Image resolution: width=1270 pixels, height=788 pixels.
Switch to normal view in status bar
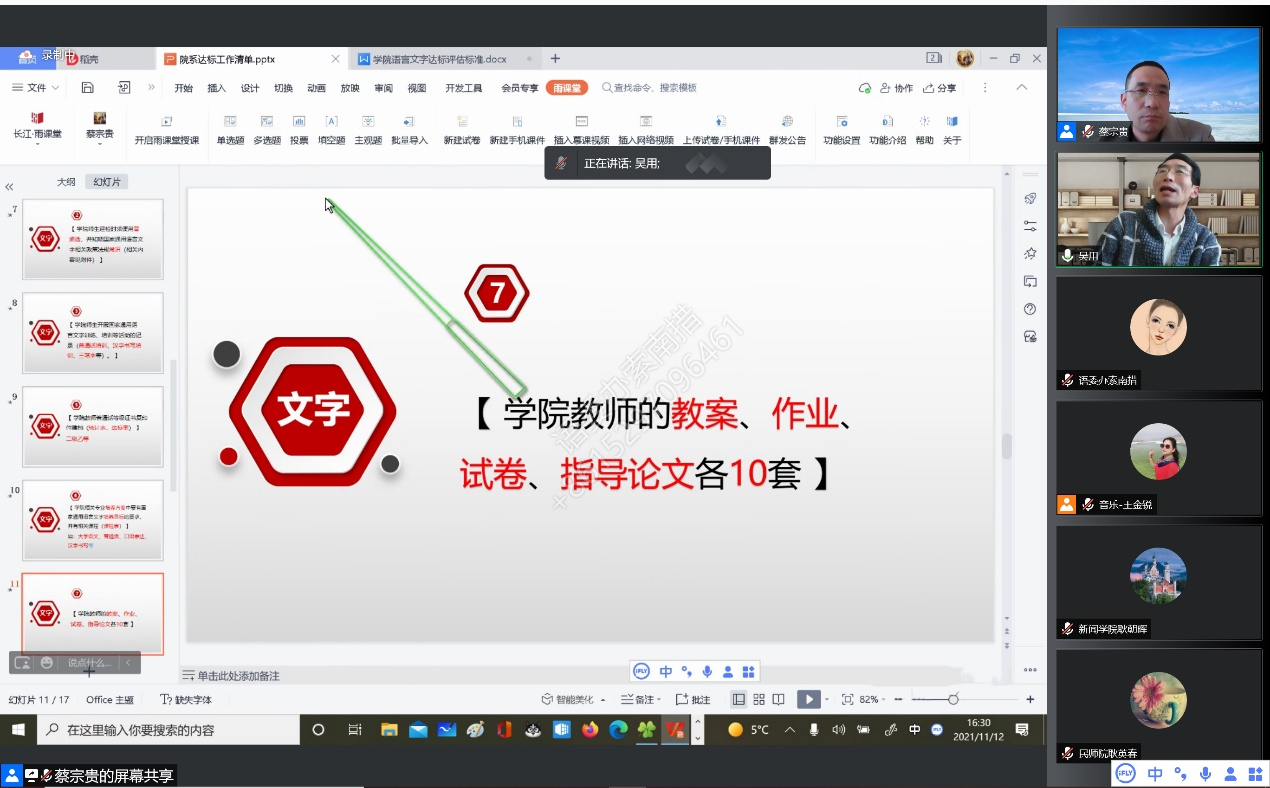coord(739,700)
